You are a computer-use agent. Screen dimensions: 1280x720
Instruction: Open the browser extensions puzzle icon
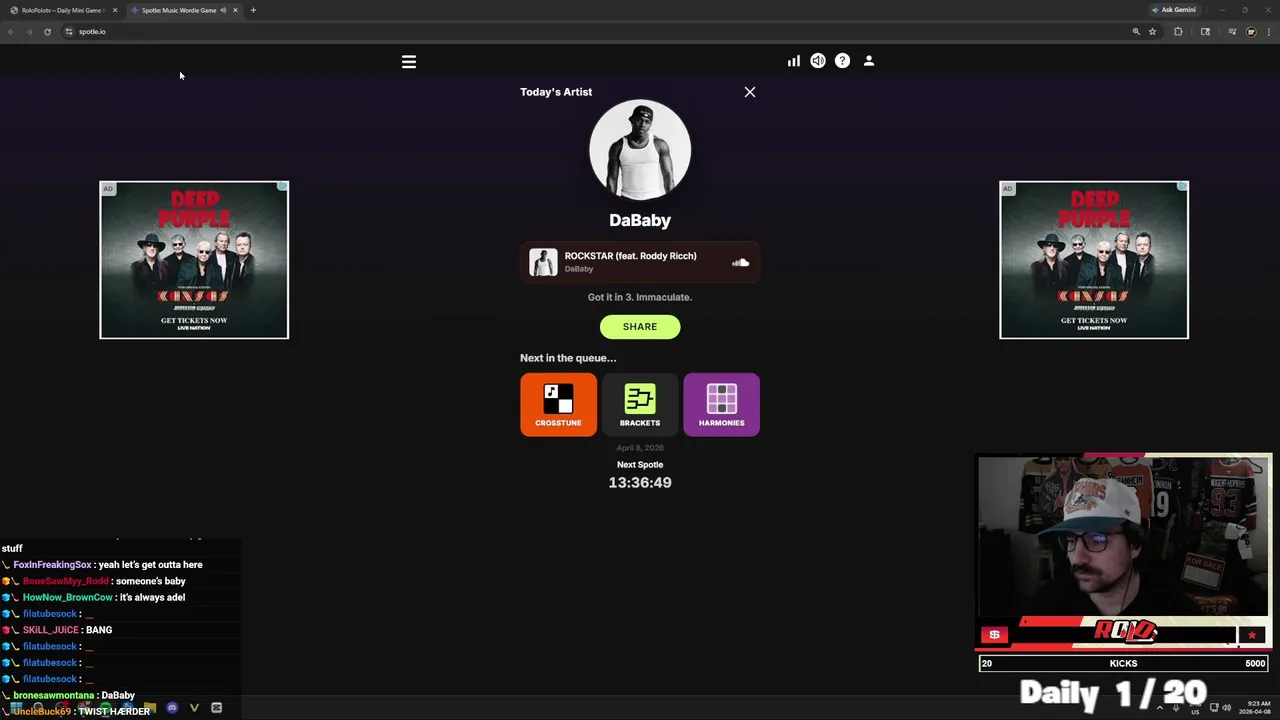coord(1178,32)
